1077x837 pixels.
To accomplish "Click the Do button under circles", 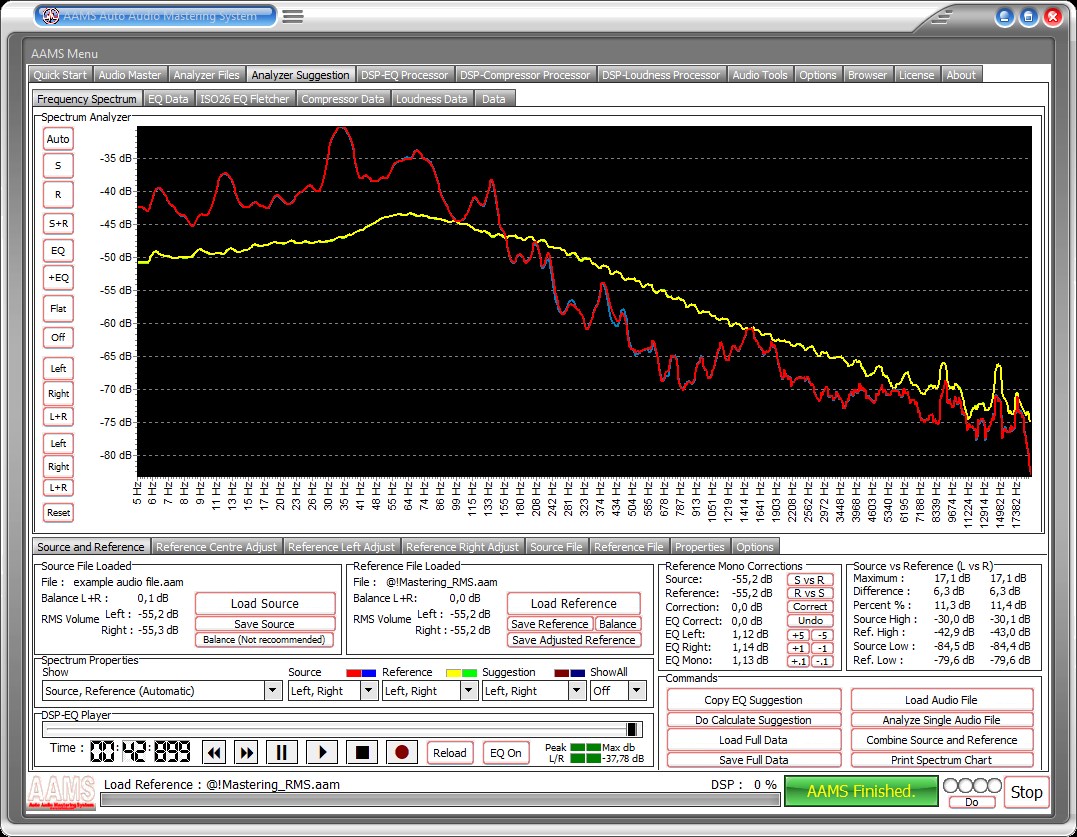I will coord(971,802).
